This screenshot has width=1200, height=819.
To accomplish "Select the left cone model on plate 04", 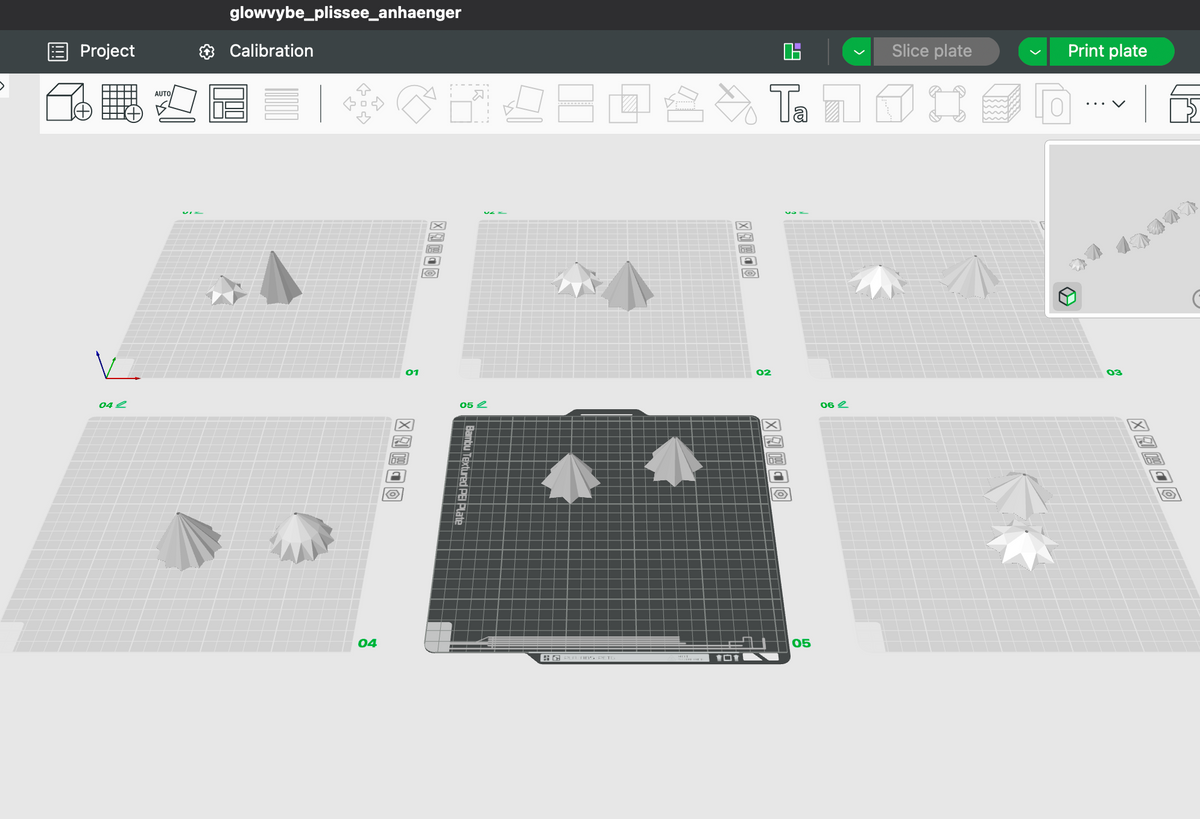I will tap(188, 542).
